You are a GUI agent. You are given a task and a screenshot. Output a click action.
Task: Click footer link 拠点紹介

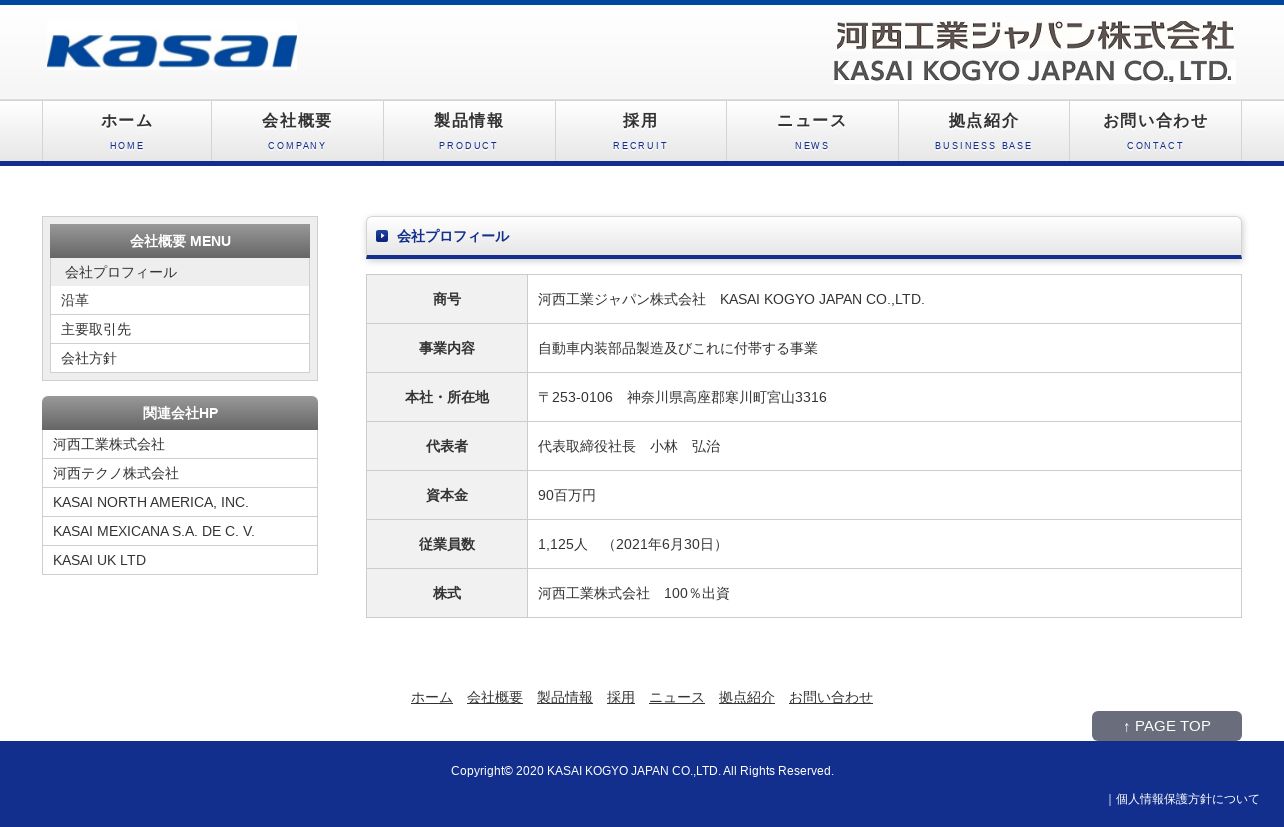(x=747, y=697)
